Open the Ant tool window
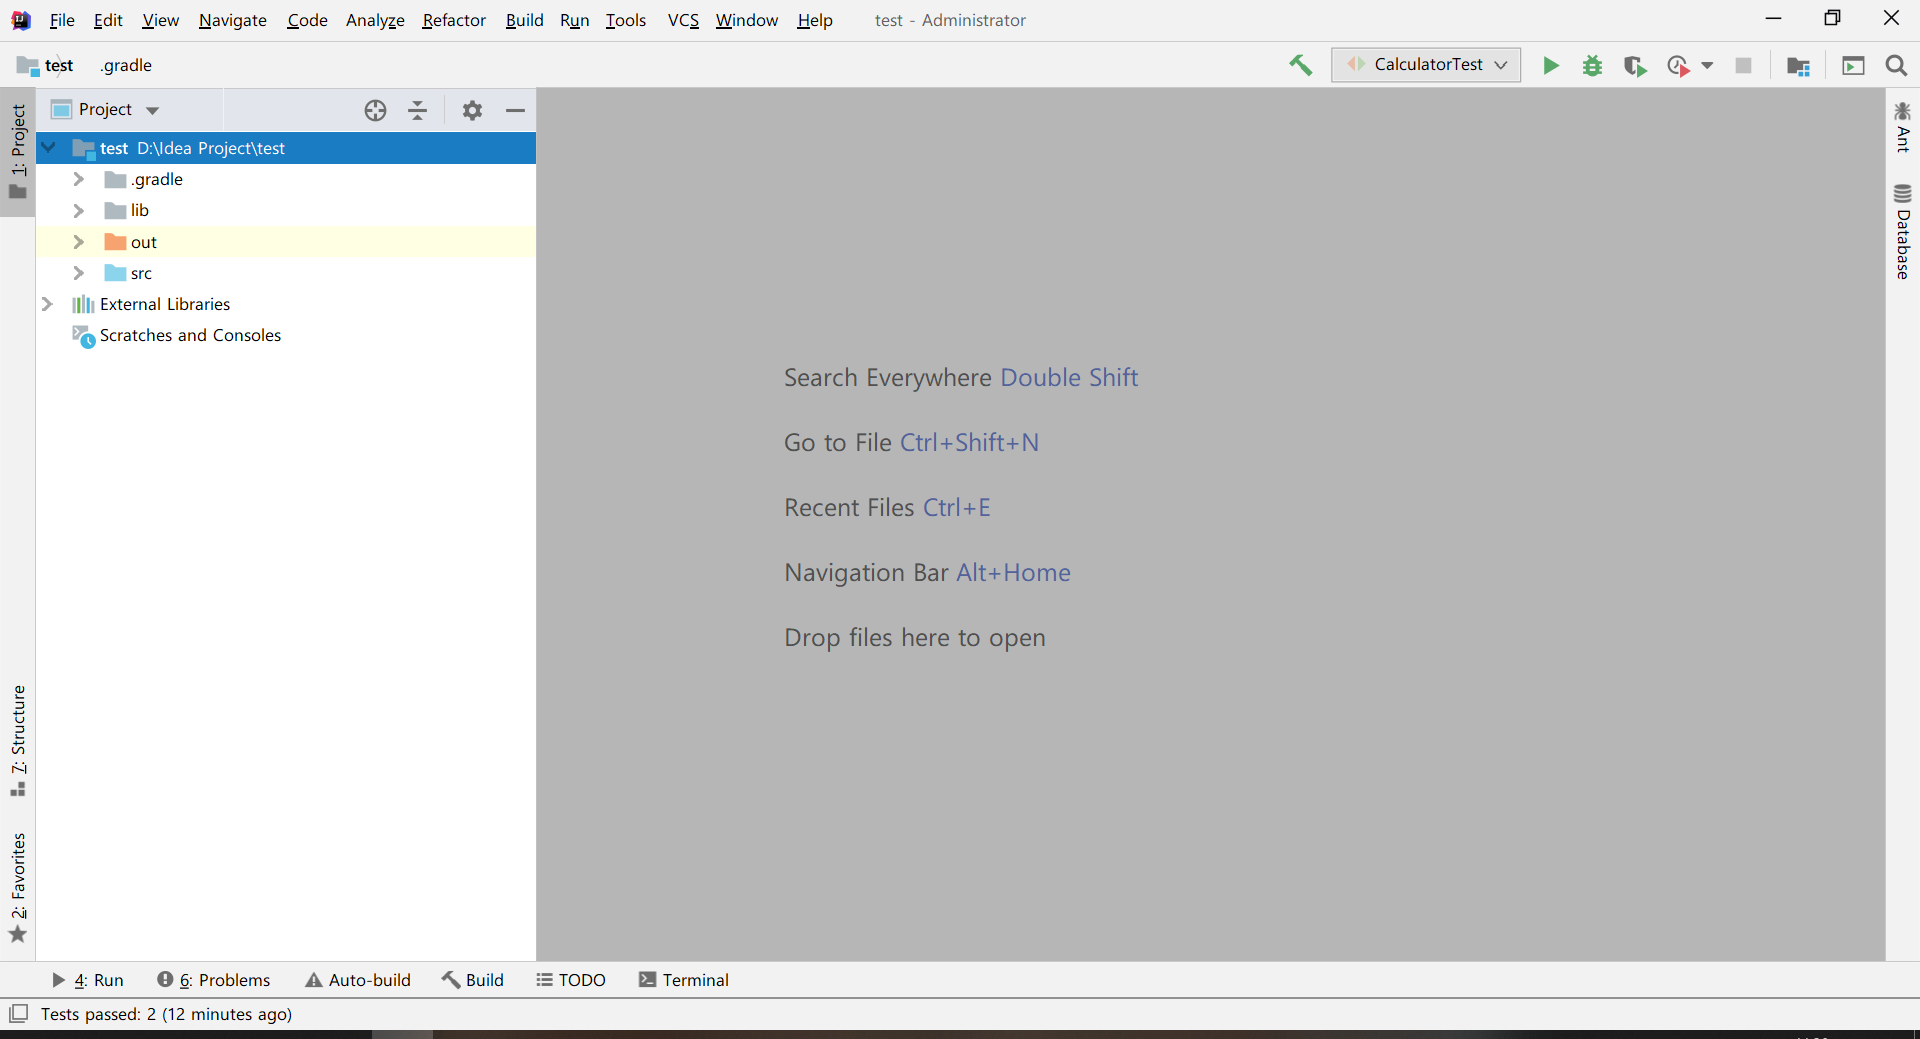Screen dimensions: 1920x1039 click(1903, 127)
